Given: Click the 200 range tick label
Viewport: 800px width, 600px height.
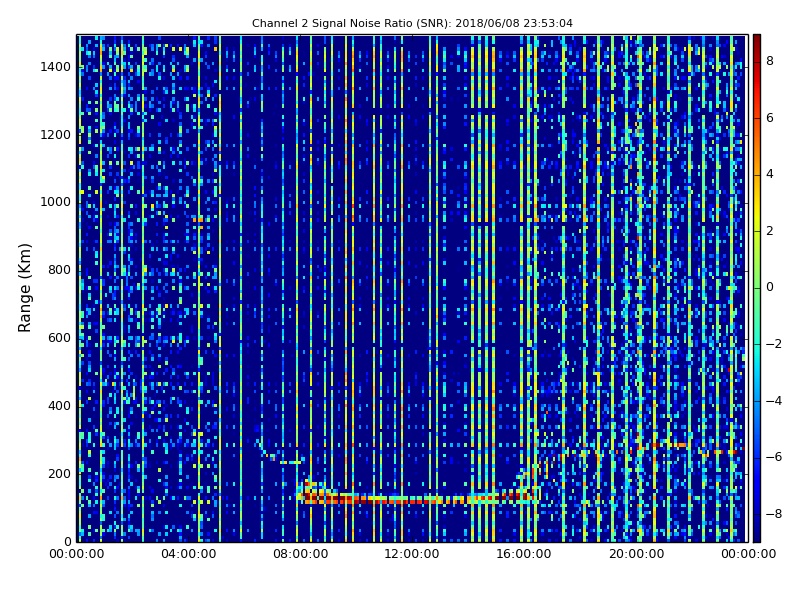Looking at the screenshot, I should tap(59, 473).
